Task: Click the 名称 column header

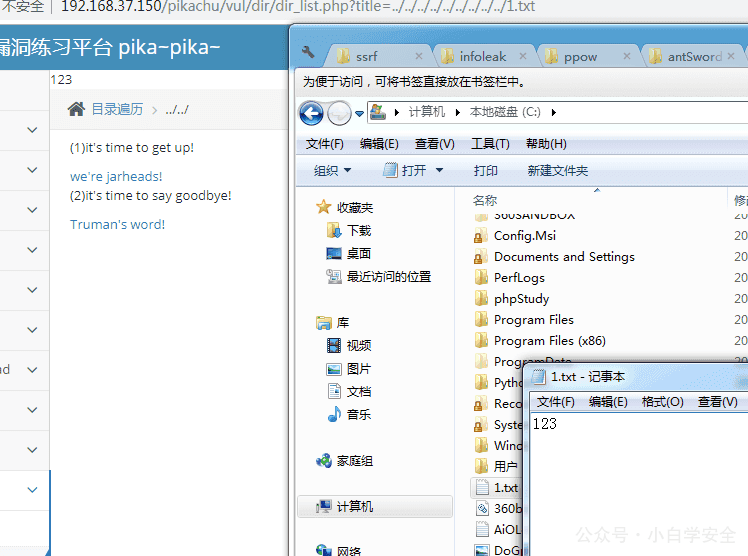Action: tap(485, 200)
